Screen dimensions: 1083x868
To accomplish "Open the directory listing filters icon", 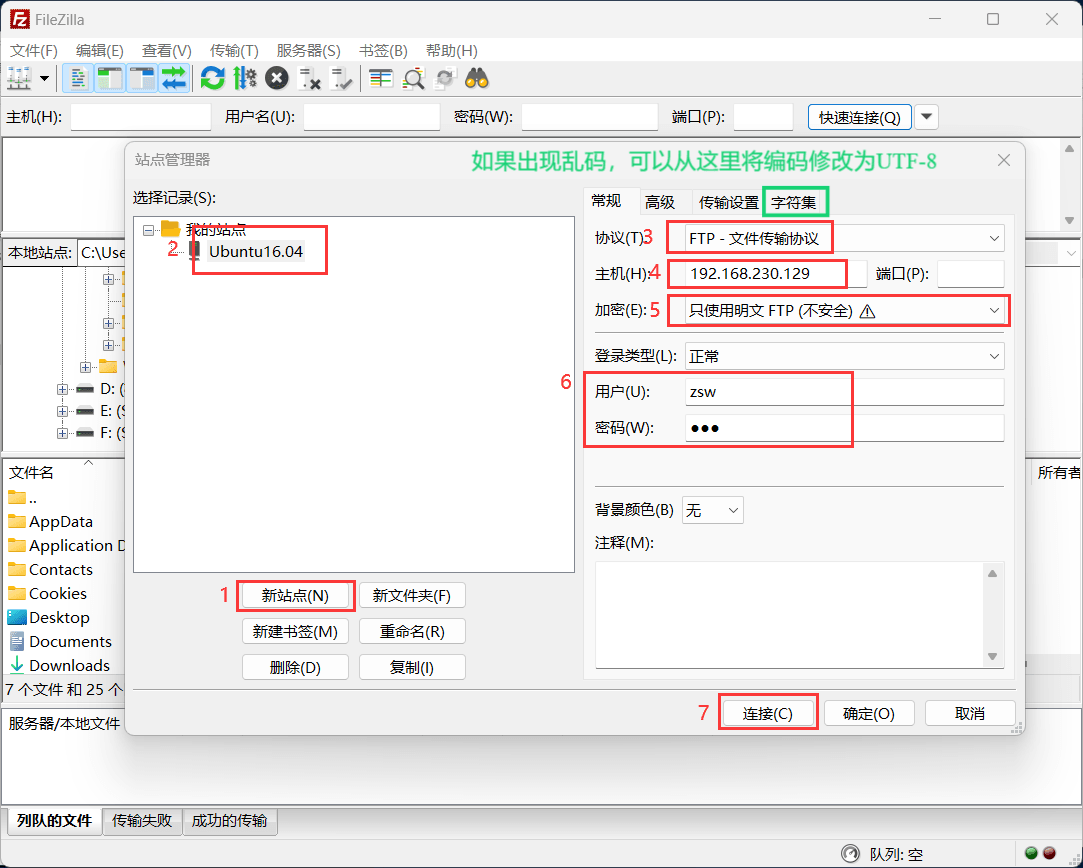I will [381, 78].
